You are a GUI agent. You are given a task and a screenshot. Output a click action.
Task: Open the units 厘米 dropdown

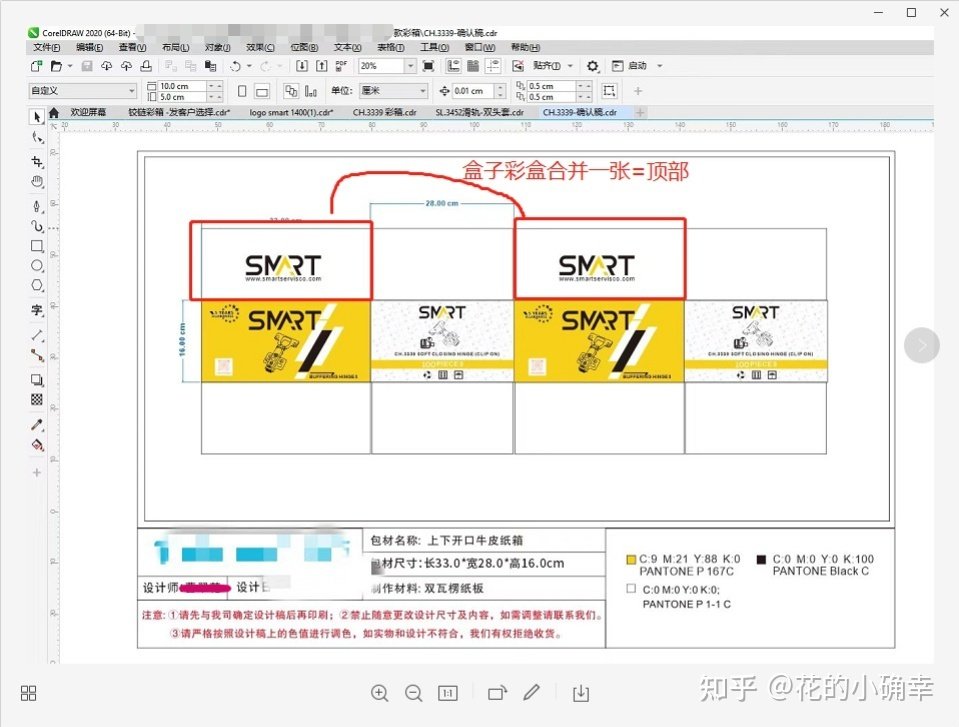[x=423, y=91]
